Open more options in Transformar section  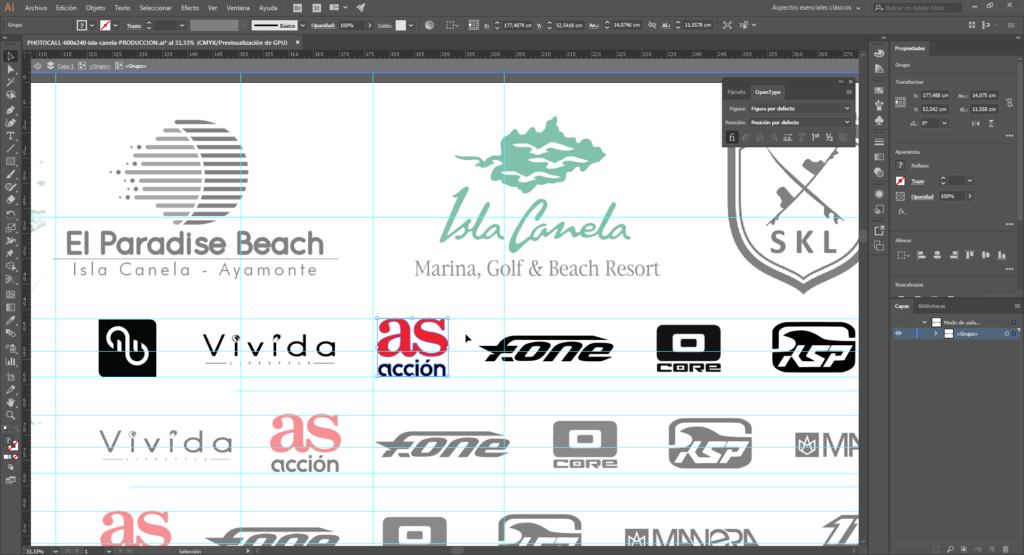pyautogui.click(x=1010, y=136)
